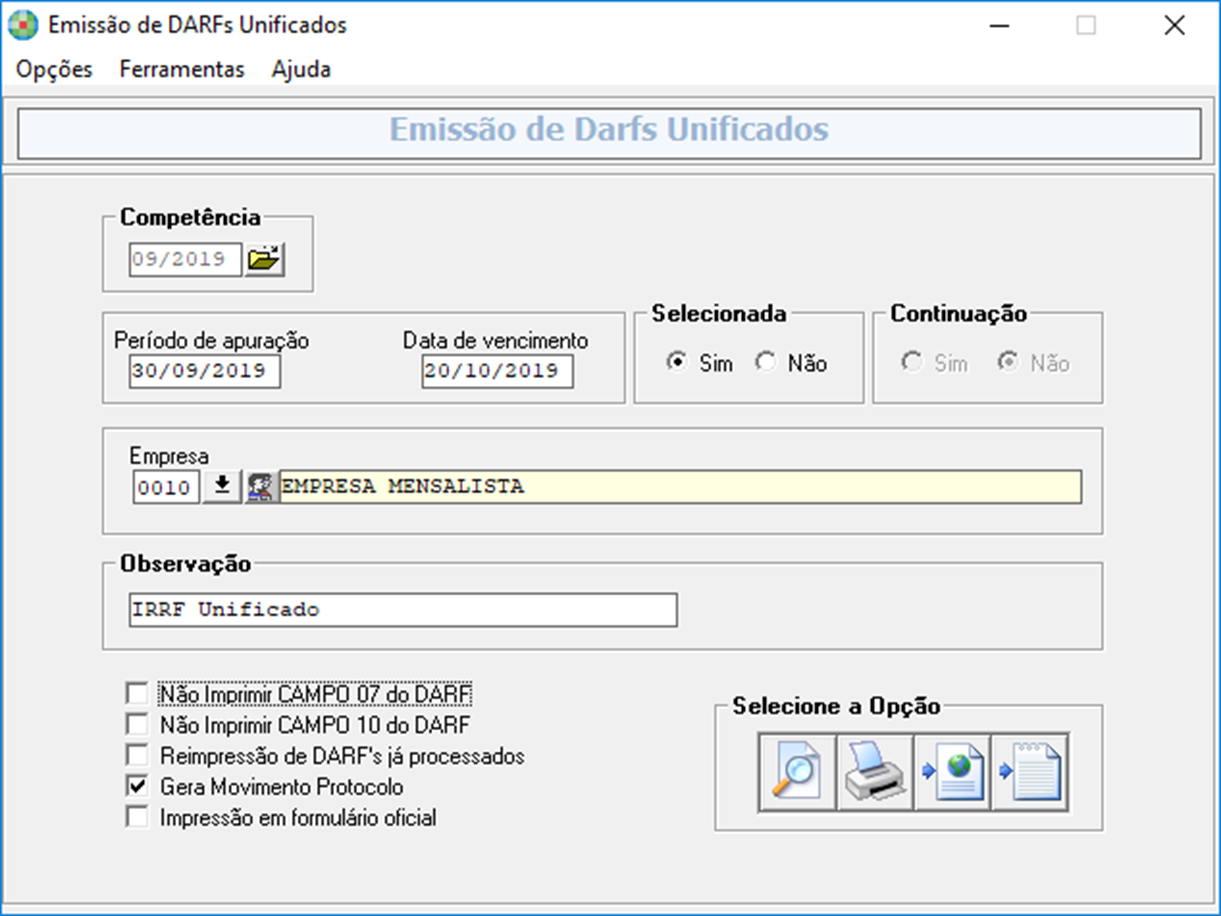The height and width of the screenshot is (916, 1221).
Task: Click the EMPRESA MENSALISTA name field
Action: point(680,487)
